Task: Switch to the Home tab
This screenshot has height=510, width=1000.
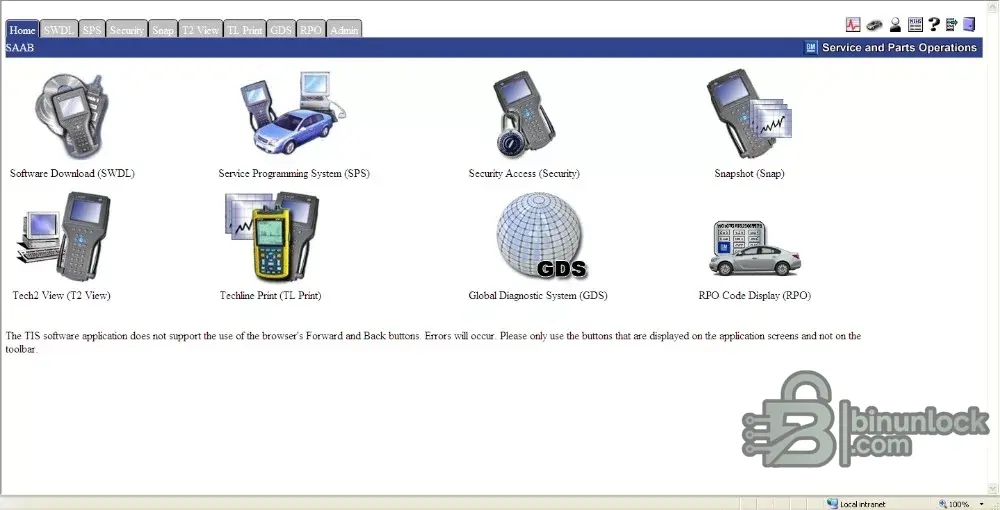Action: pos(22,29)
